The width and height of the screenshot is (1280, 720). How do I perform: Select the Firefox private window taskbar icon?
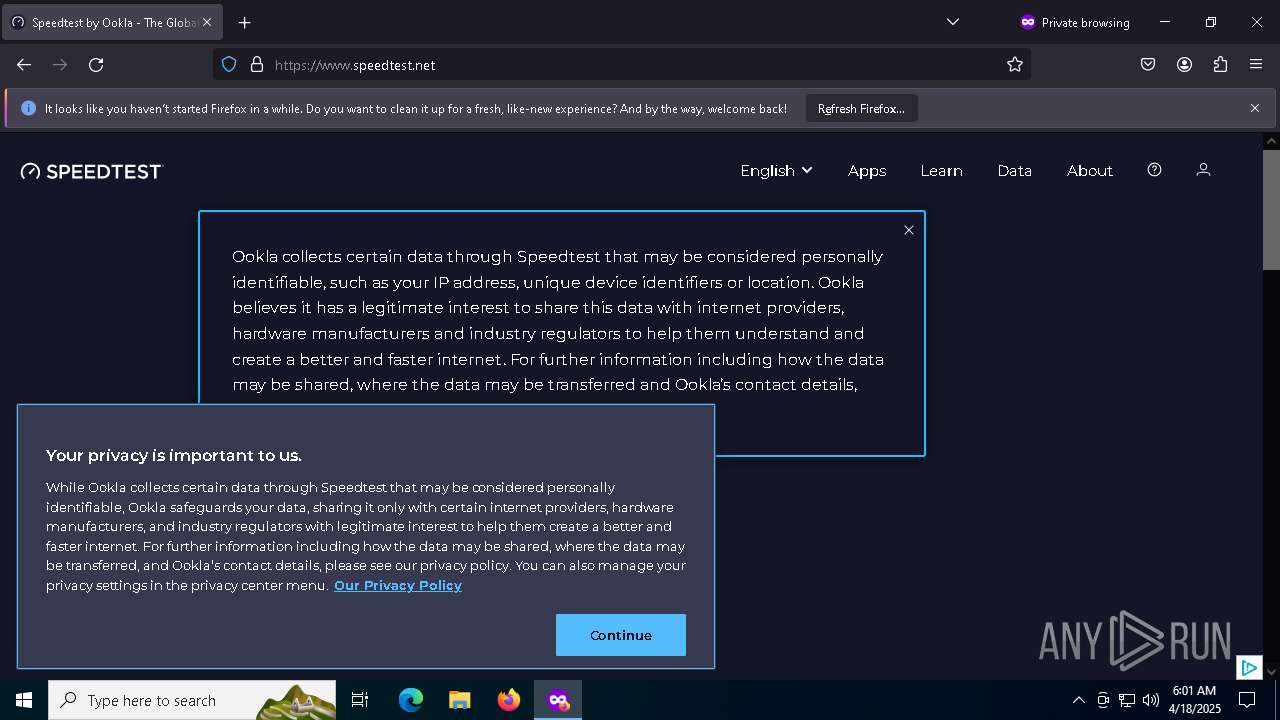[558, 700]
